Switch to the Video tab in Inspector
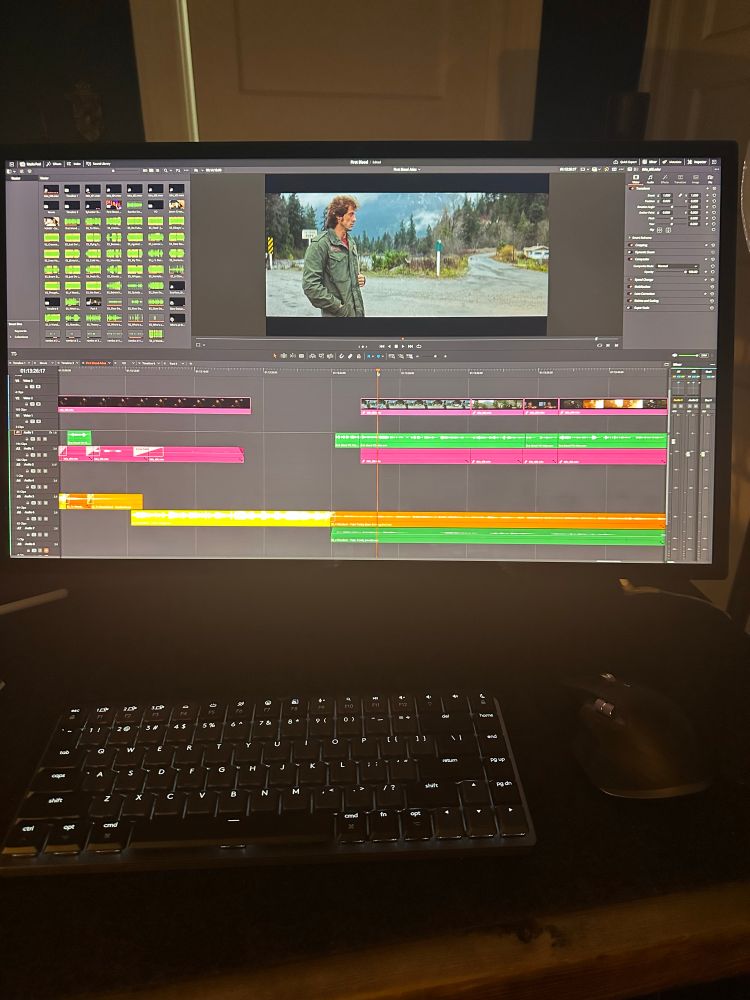Image resolution: width=750 pixels, height=1000 pixels. (636, 179)
